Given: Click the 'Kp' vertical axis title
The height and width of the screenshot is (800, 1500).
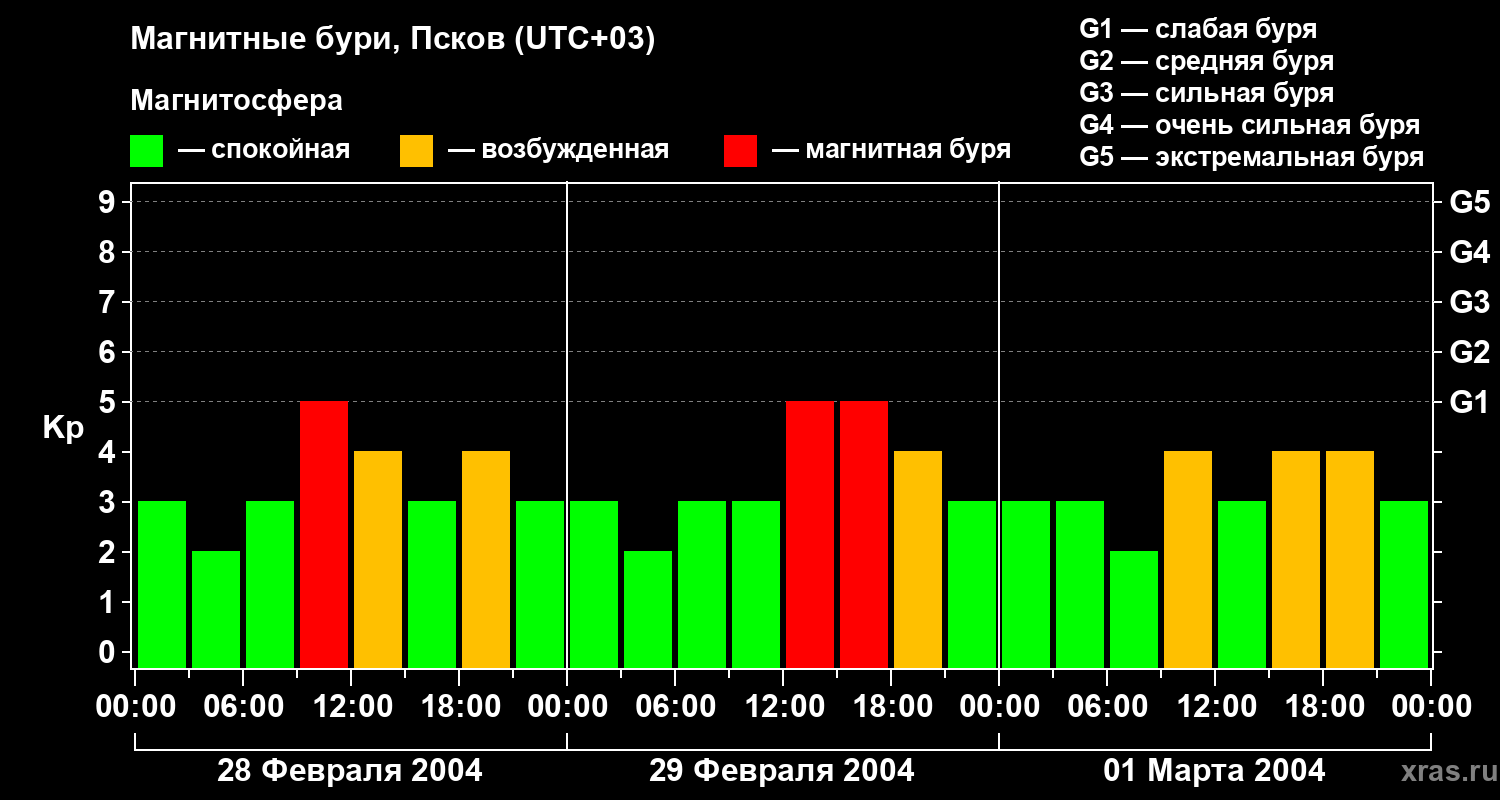Looking at the screenshot, I should point(63,429).
